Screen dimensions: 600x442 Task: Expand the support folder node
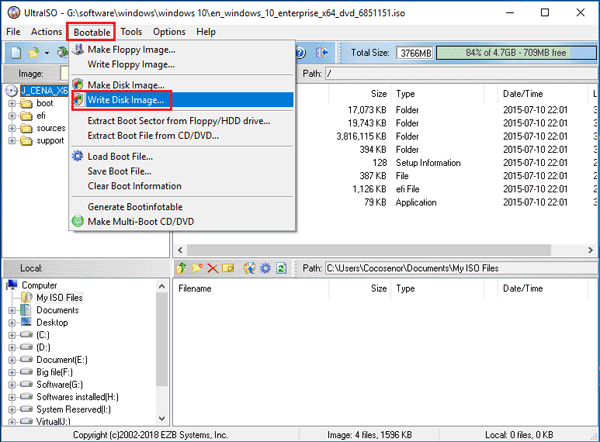[x=12, y=140]
